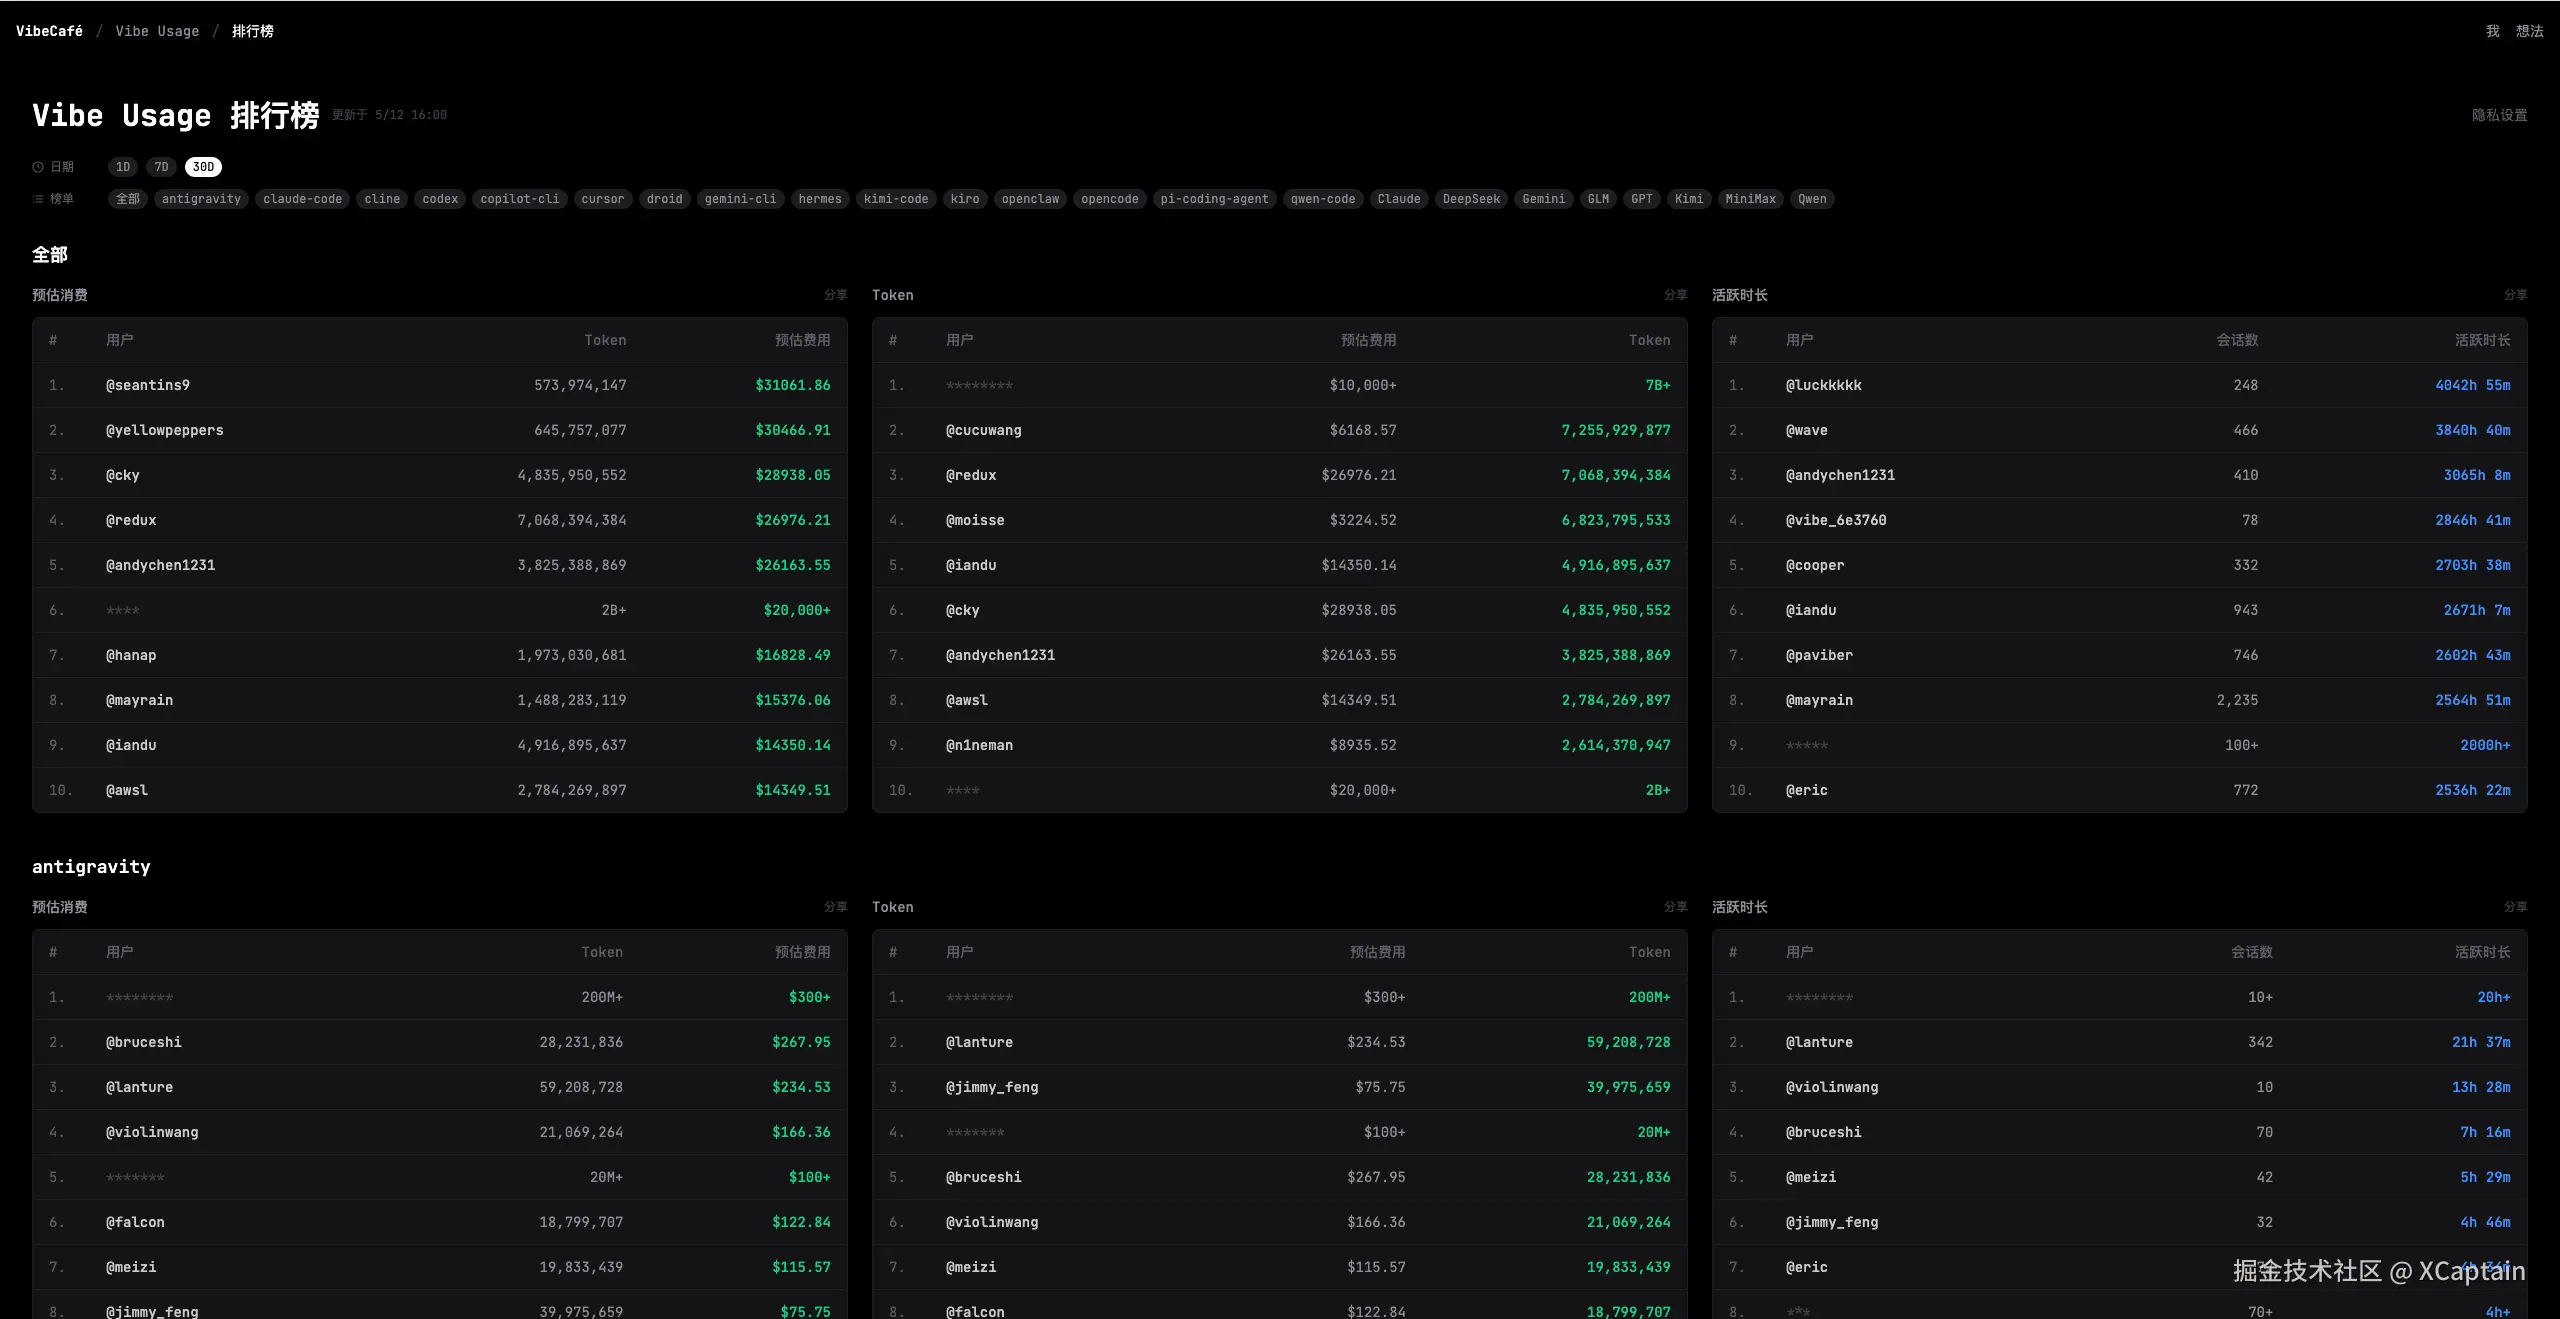Filter leaderboard by opencode
The width and height of the screenshot is (2560, 1319).
point(1110,199)
